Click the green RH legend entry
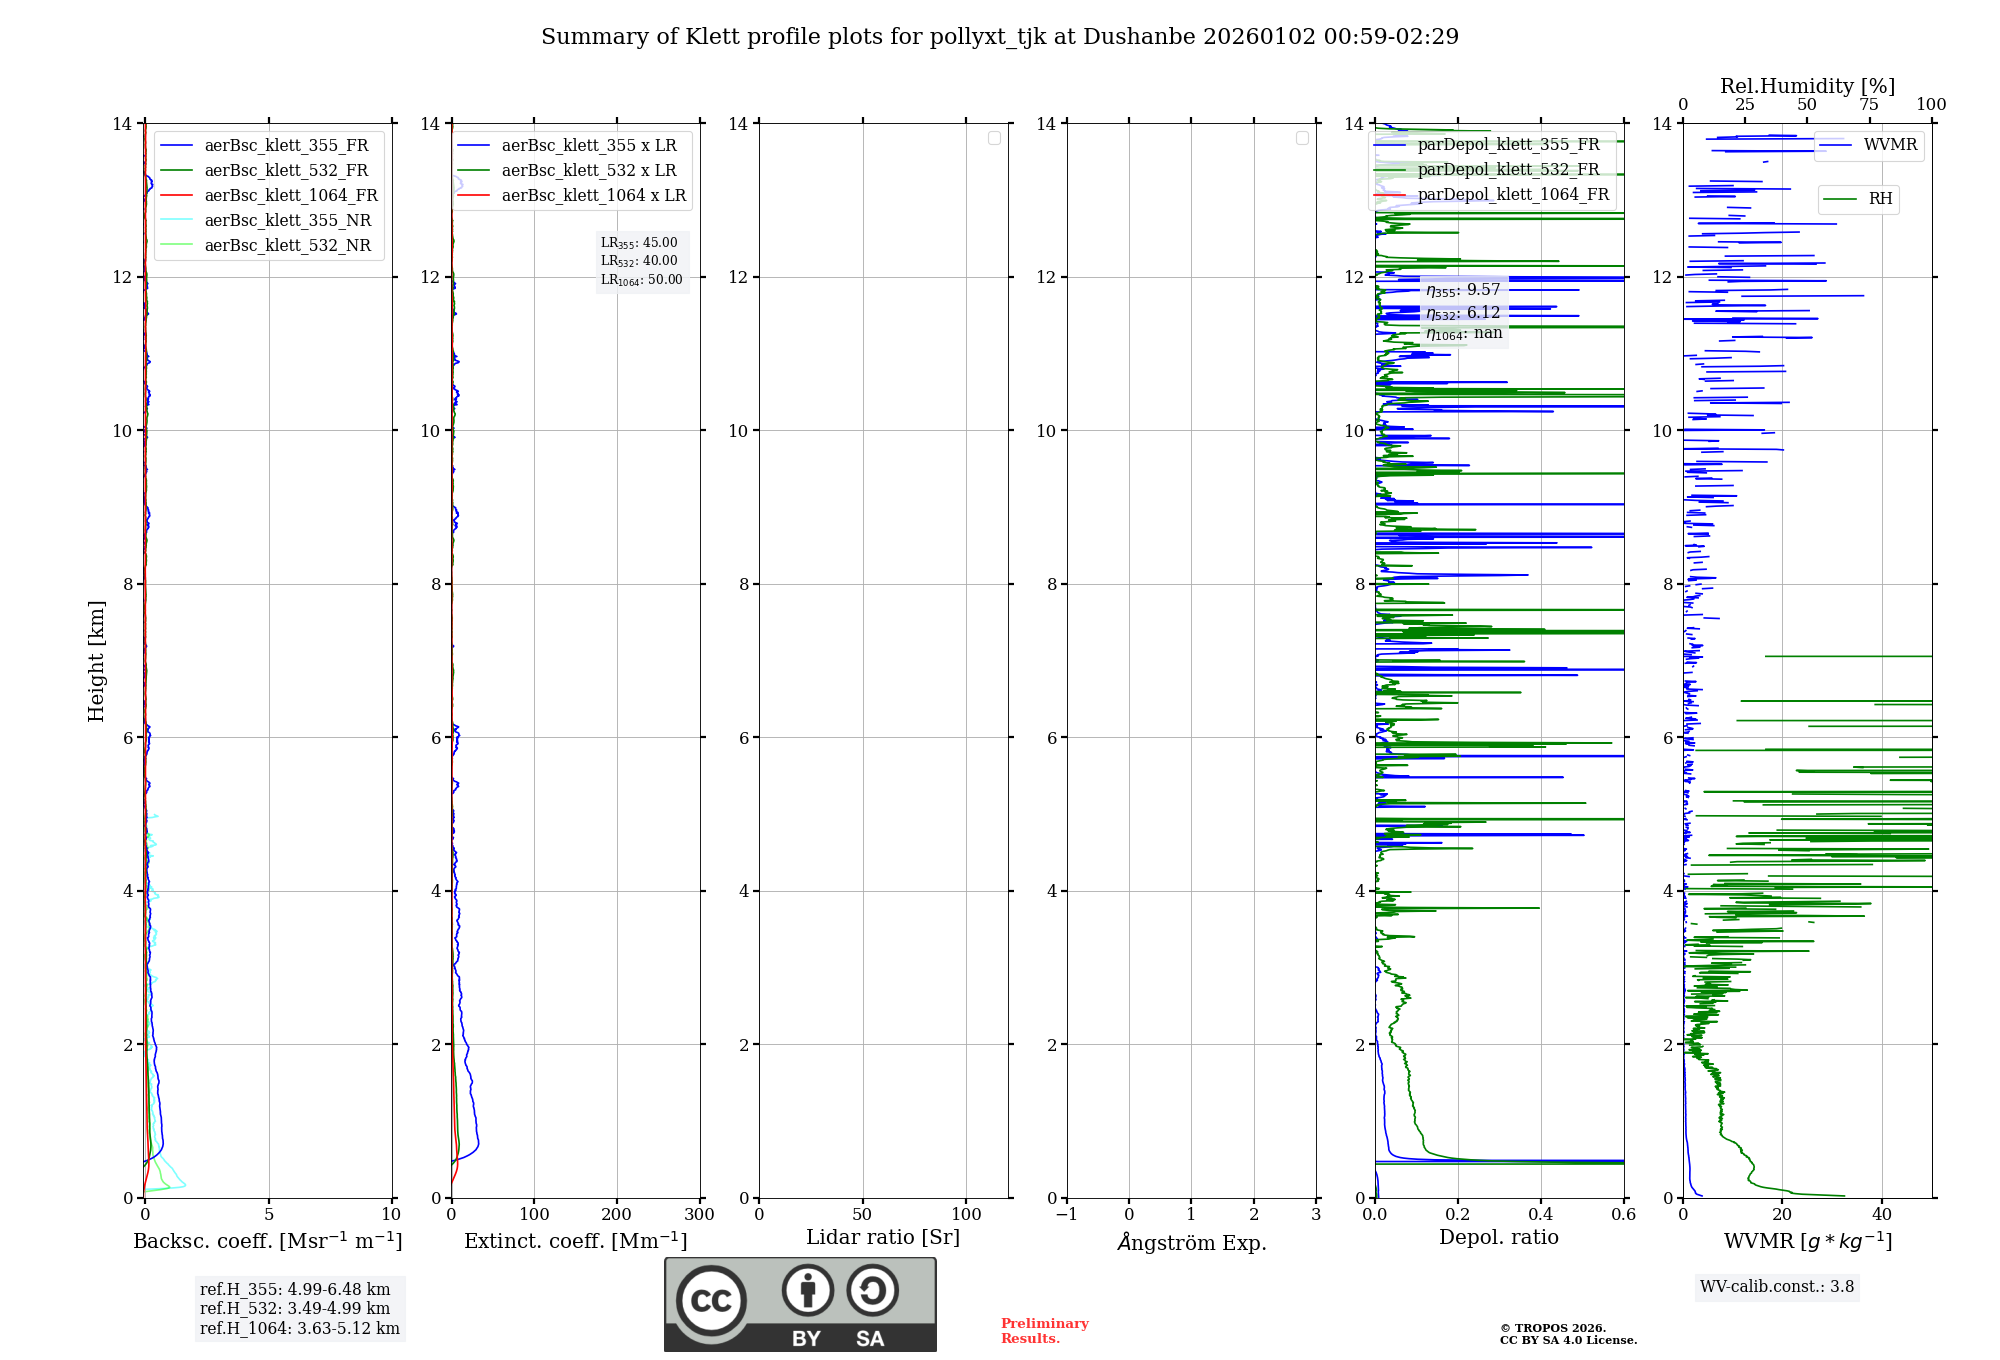The height and width of the screenshot is (1360, 2000). point(1858,199)
